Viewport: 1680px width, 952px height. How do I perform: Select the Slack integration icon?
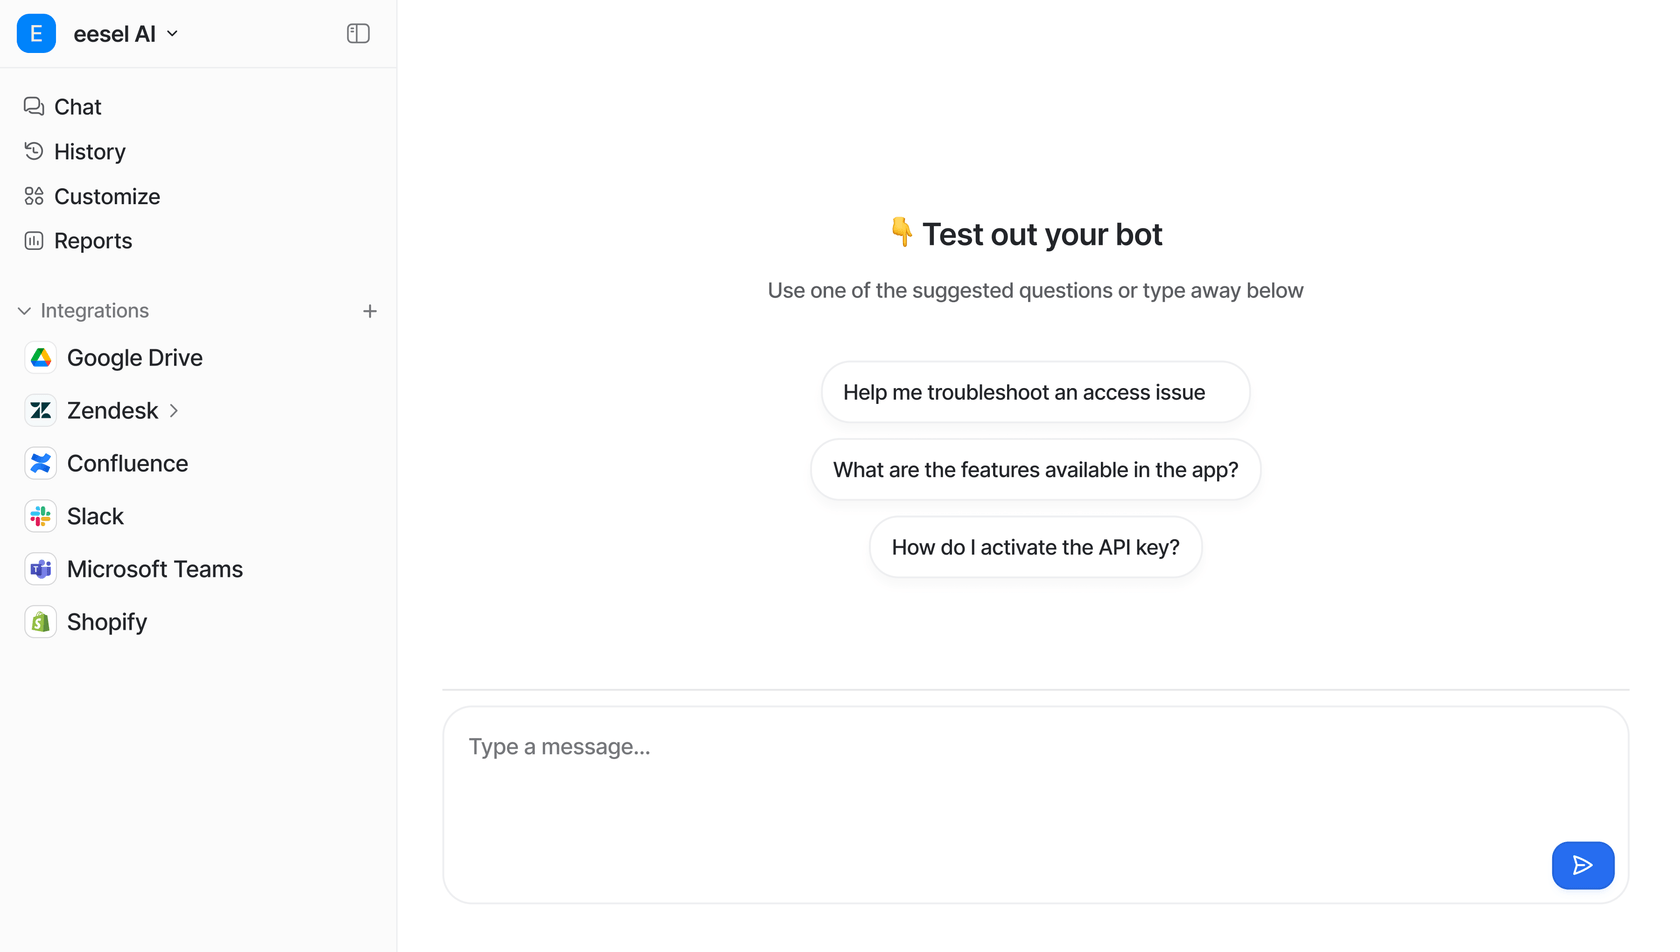click(41, 517)
